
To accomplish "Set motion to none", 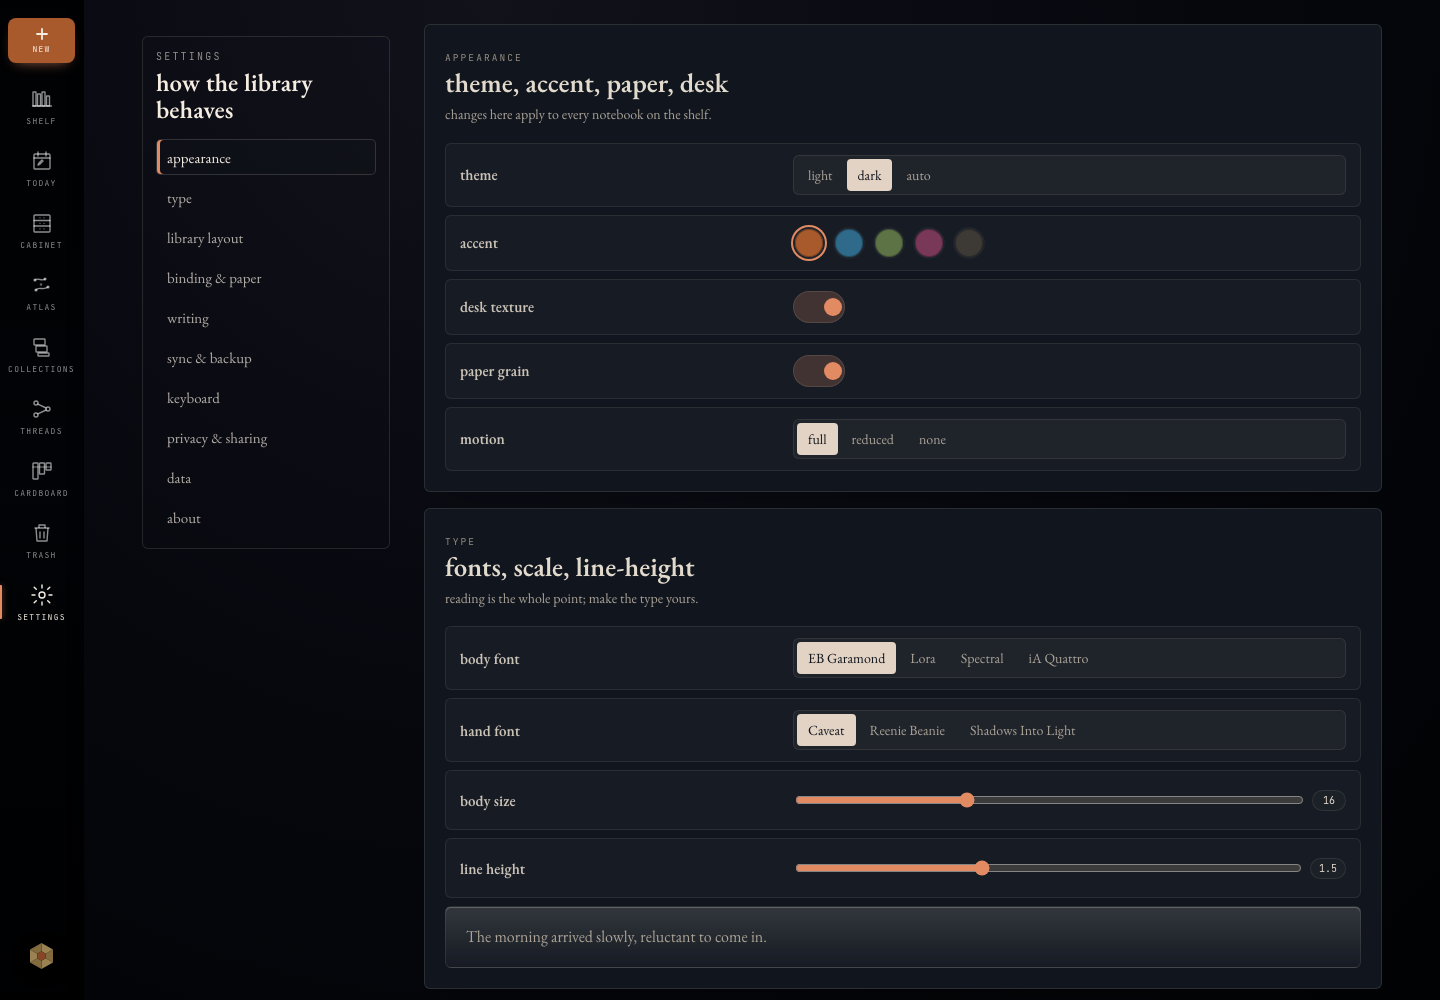I will [x=932, y=439].
